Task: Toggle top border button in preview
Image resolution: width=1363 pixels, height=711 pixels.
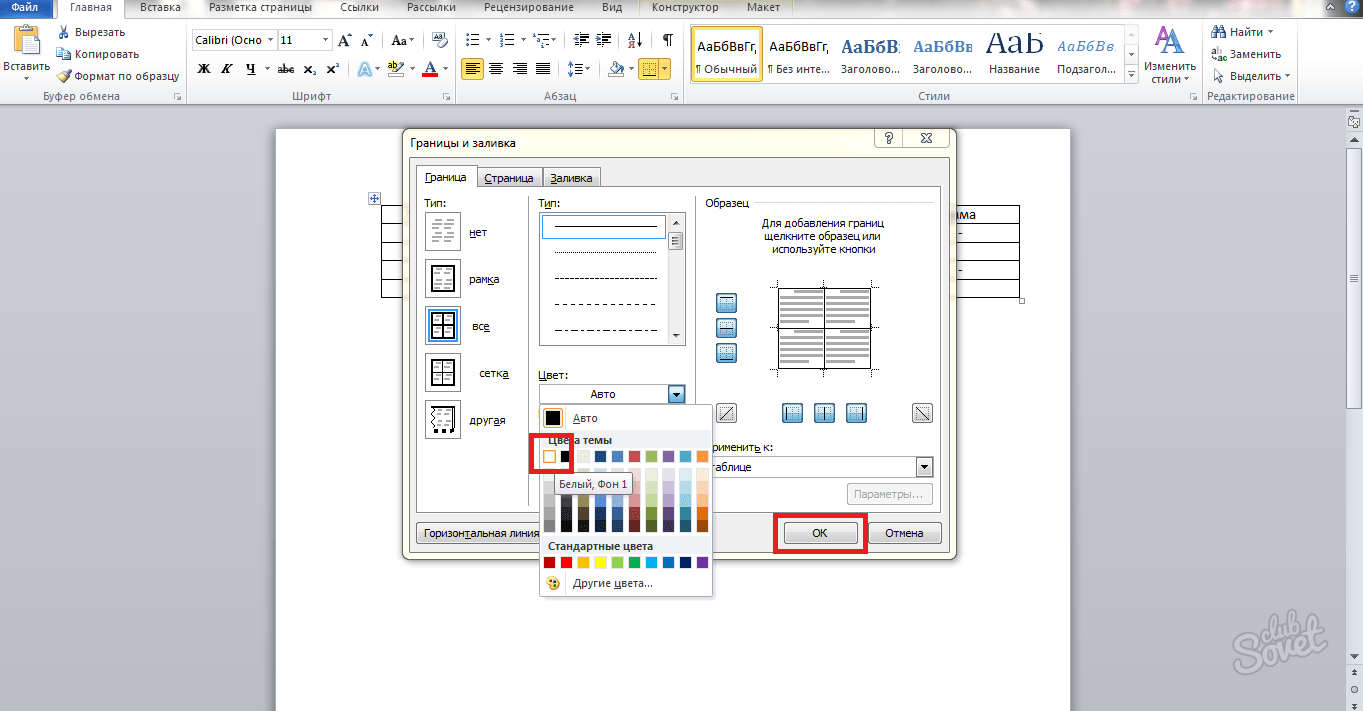Action: 727,303
